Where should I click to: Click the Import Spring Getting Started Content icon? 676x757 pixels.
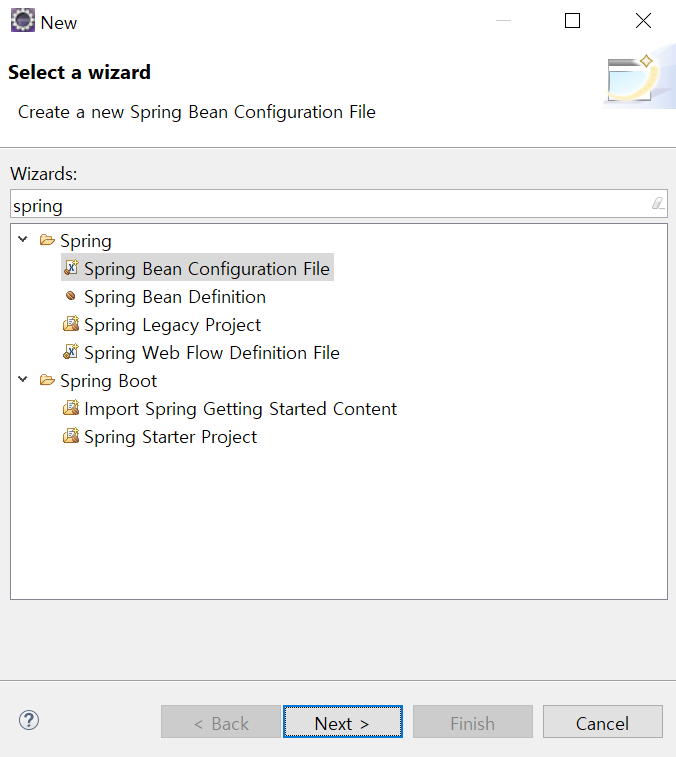click(71, 407)
